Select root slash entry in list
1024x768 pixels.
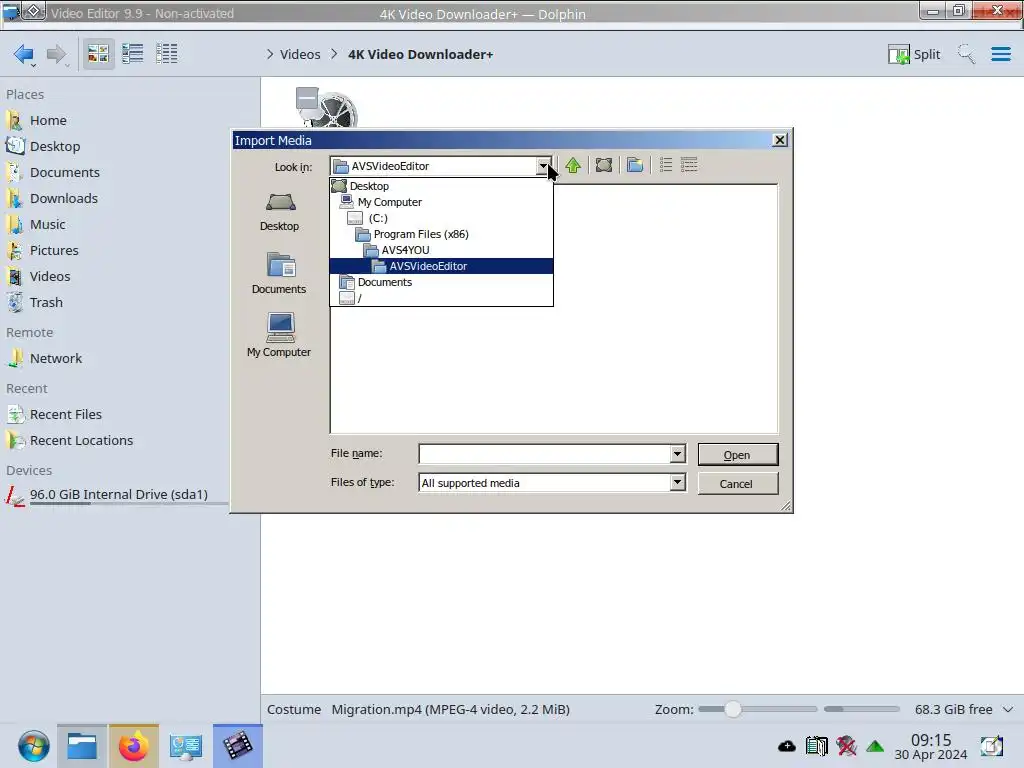coord(441,298)
